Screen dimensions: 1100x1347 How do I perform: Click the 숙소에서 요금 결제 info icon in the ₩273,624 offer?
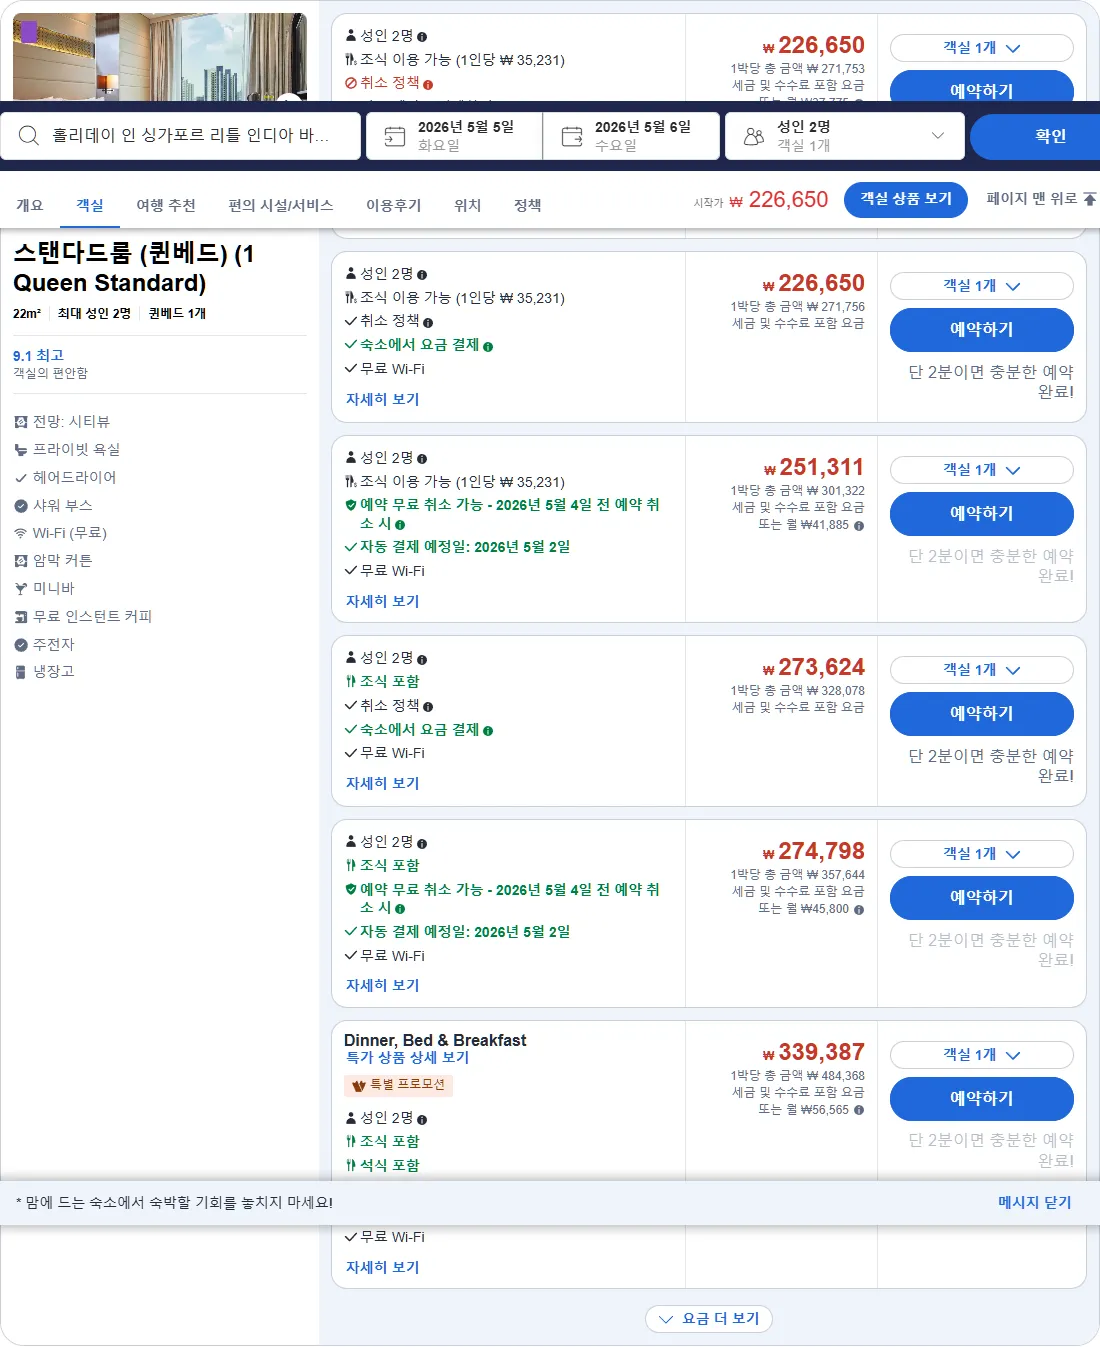(x=488, y=731)
